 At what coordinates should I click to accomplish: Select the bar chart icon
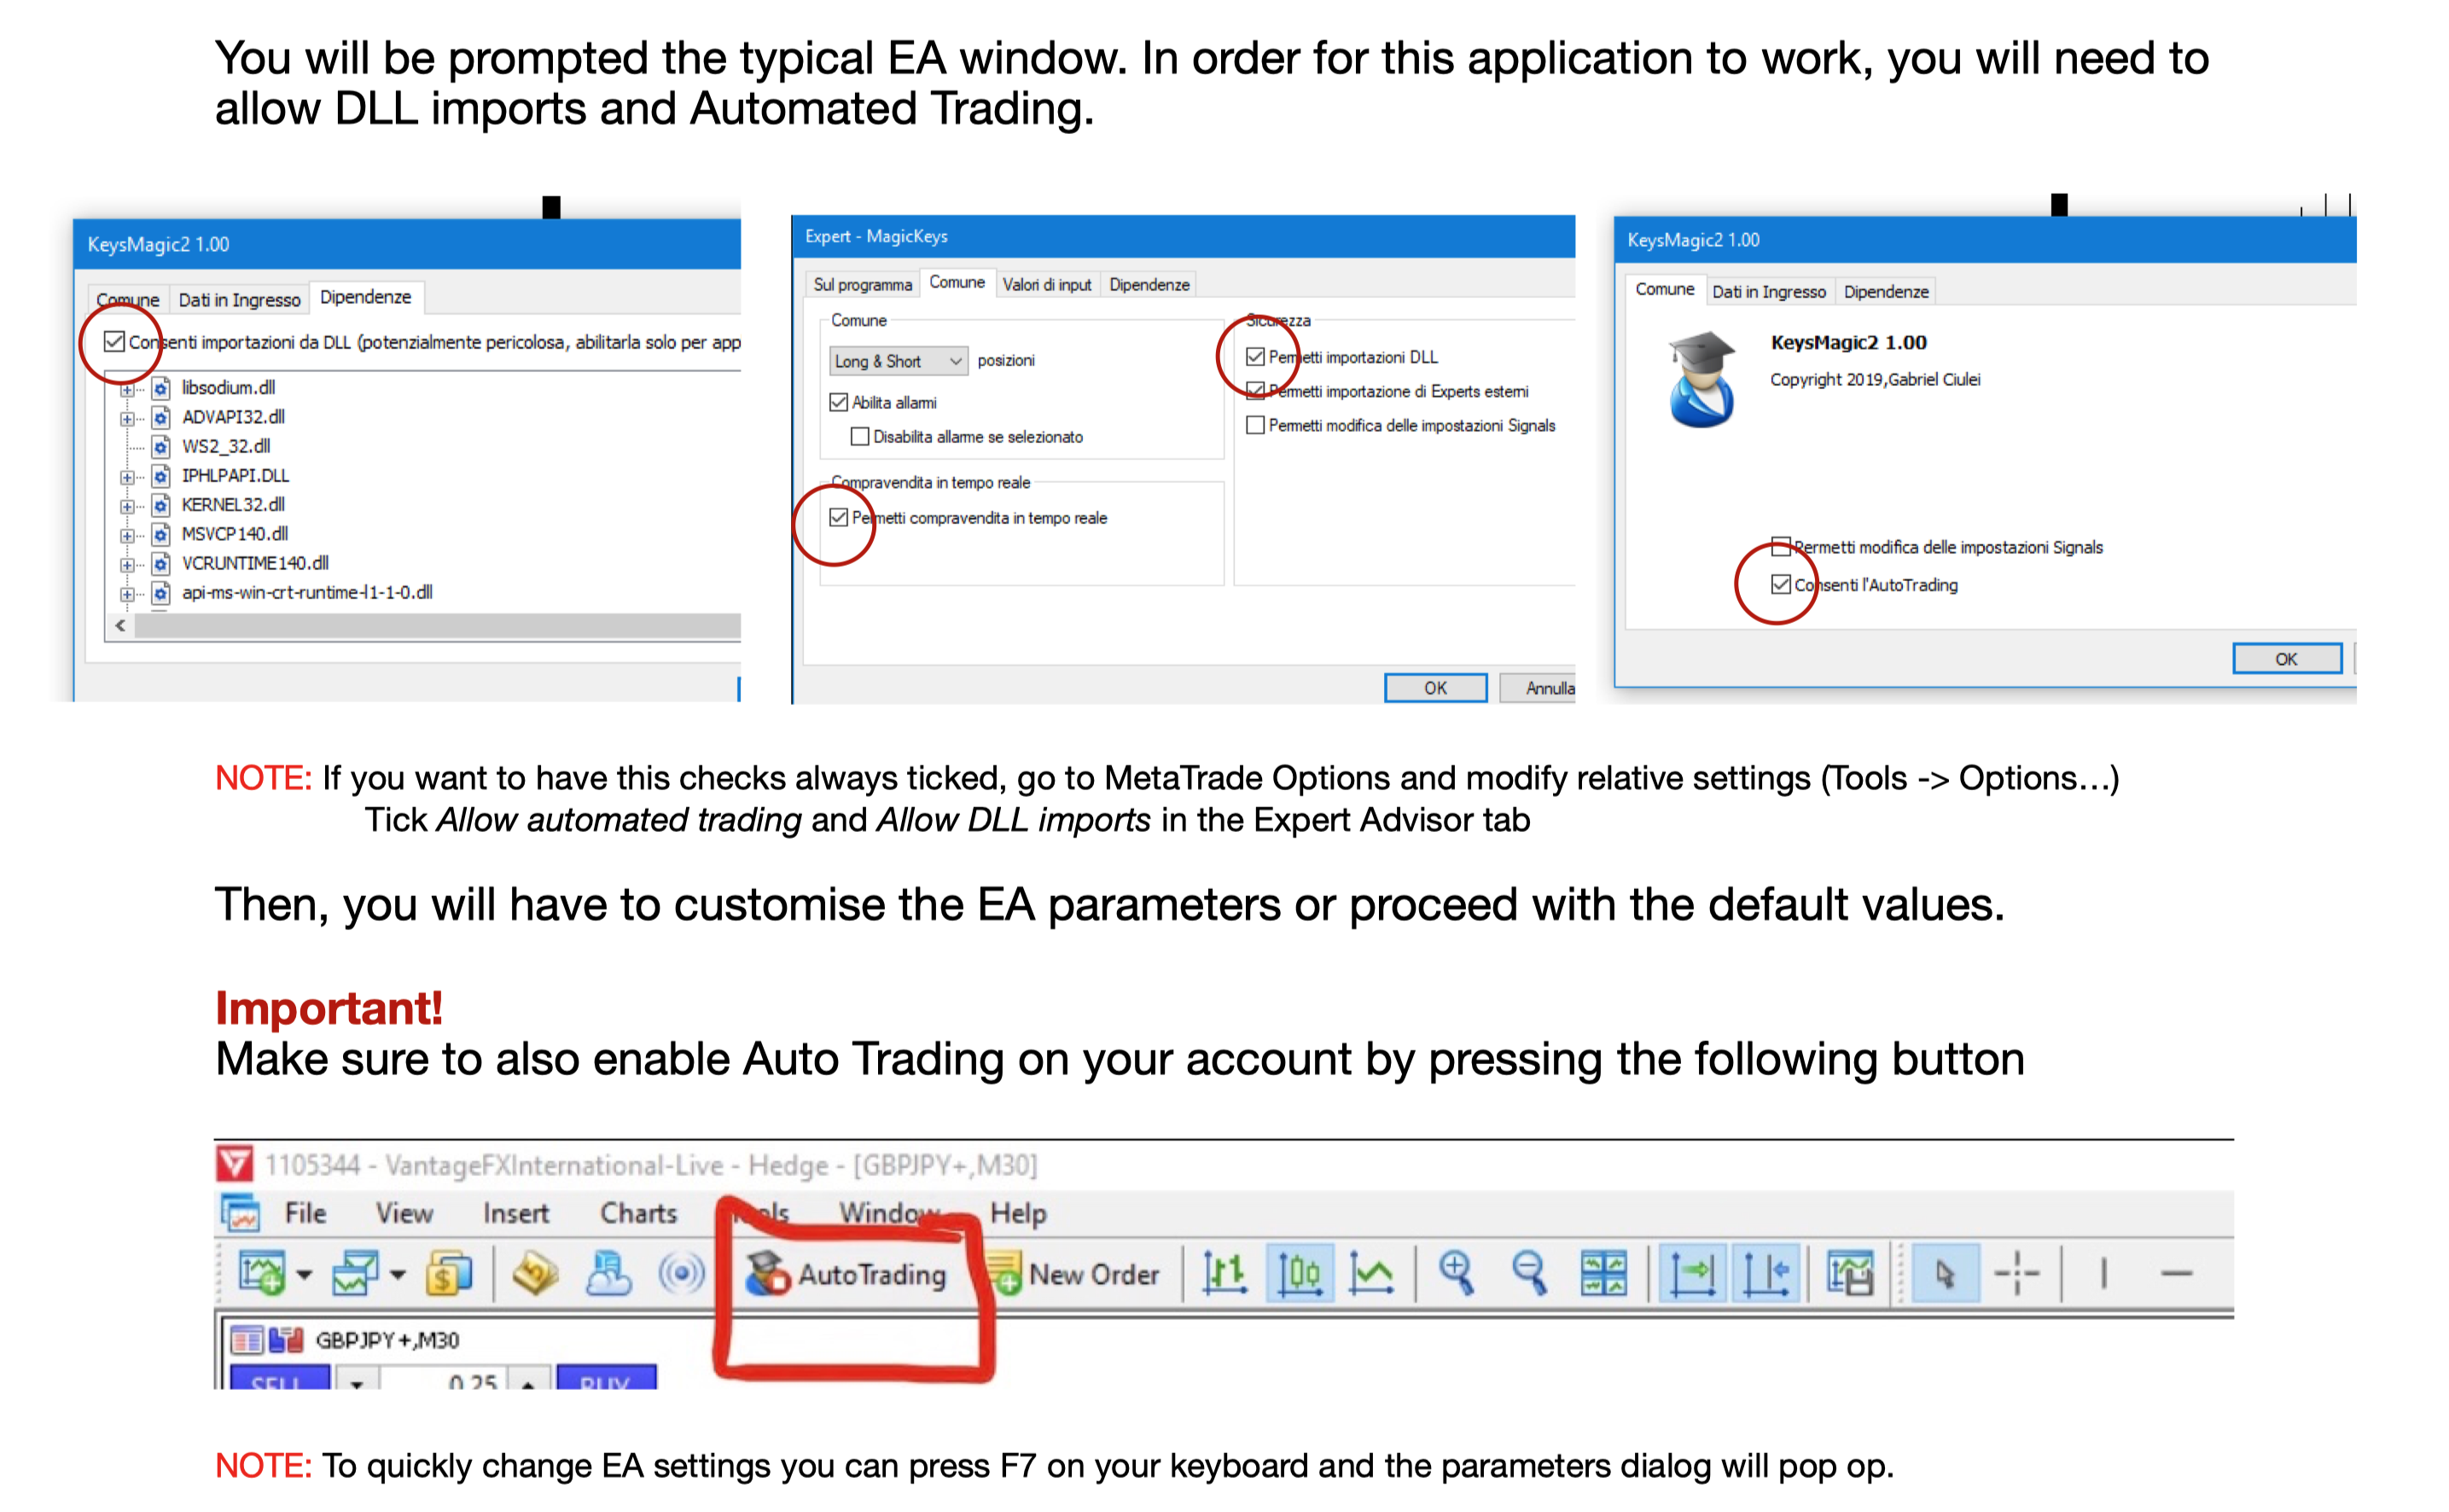pyautogui.click(x=1225, y=1273)
